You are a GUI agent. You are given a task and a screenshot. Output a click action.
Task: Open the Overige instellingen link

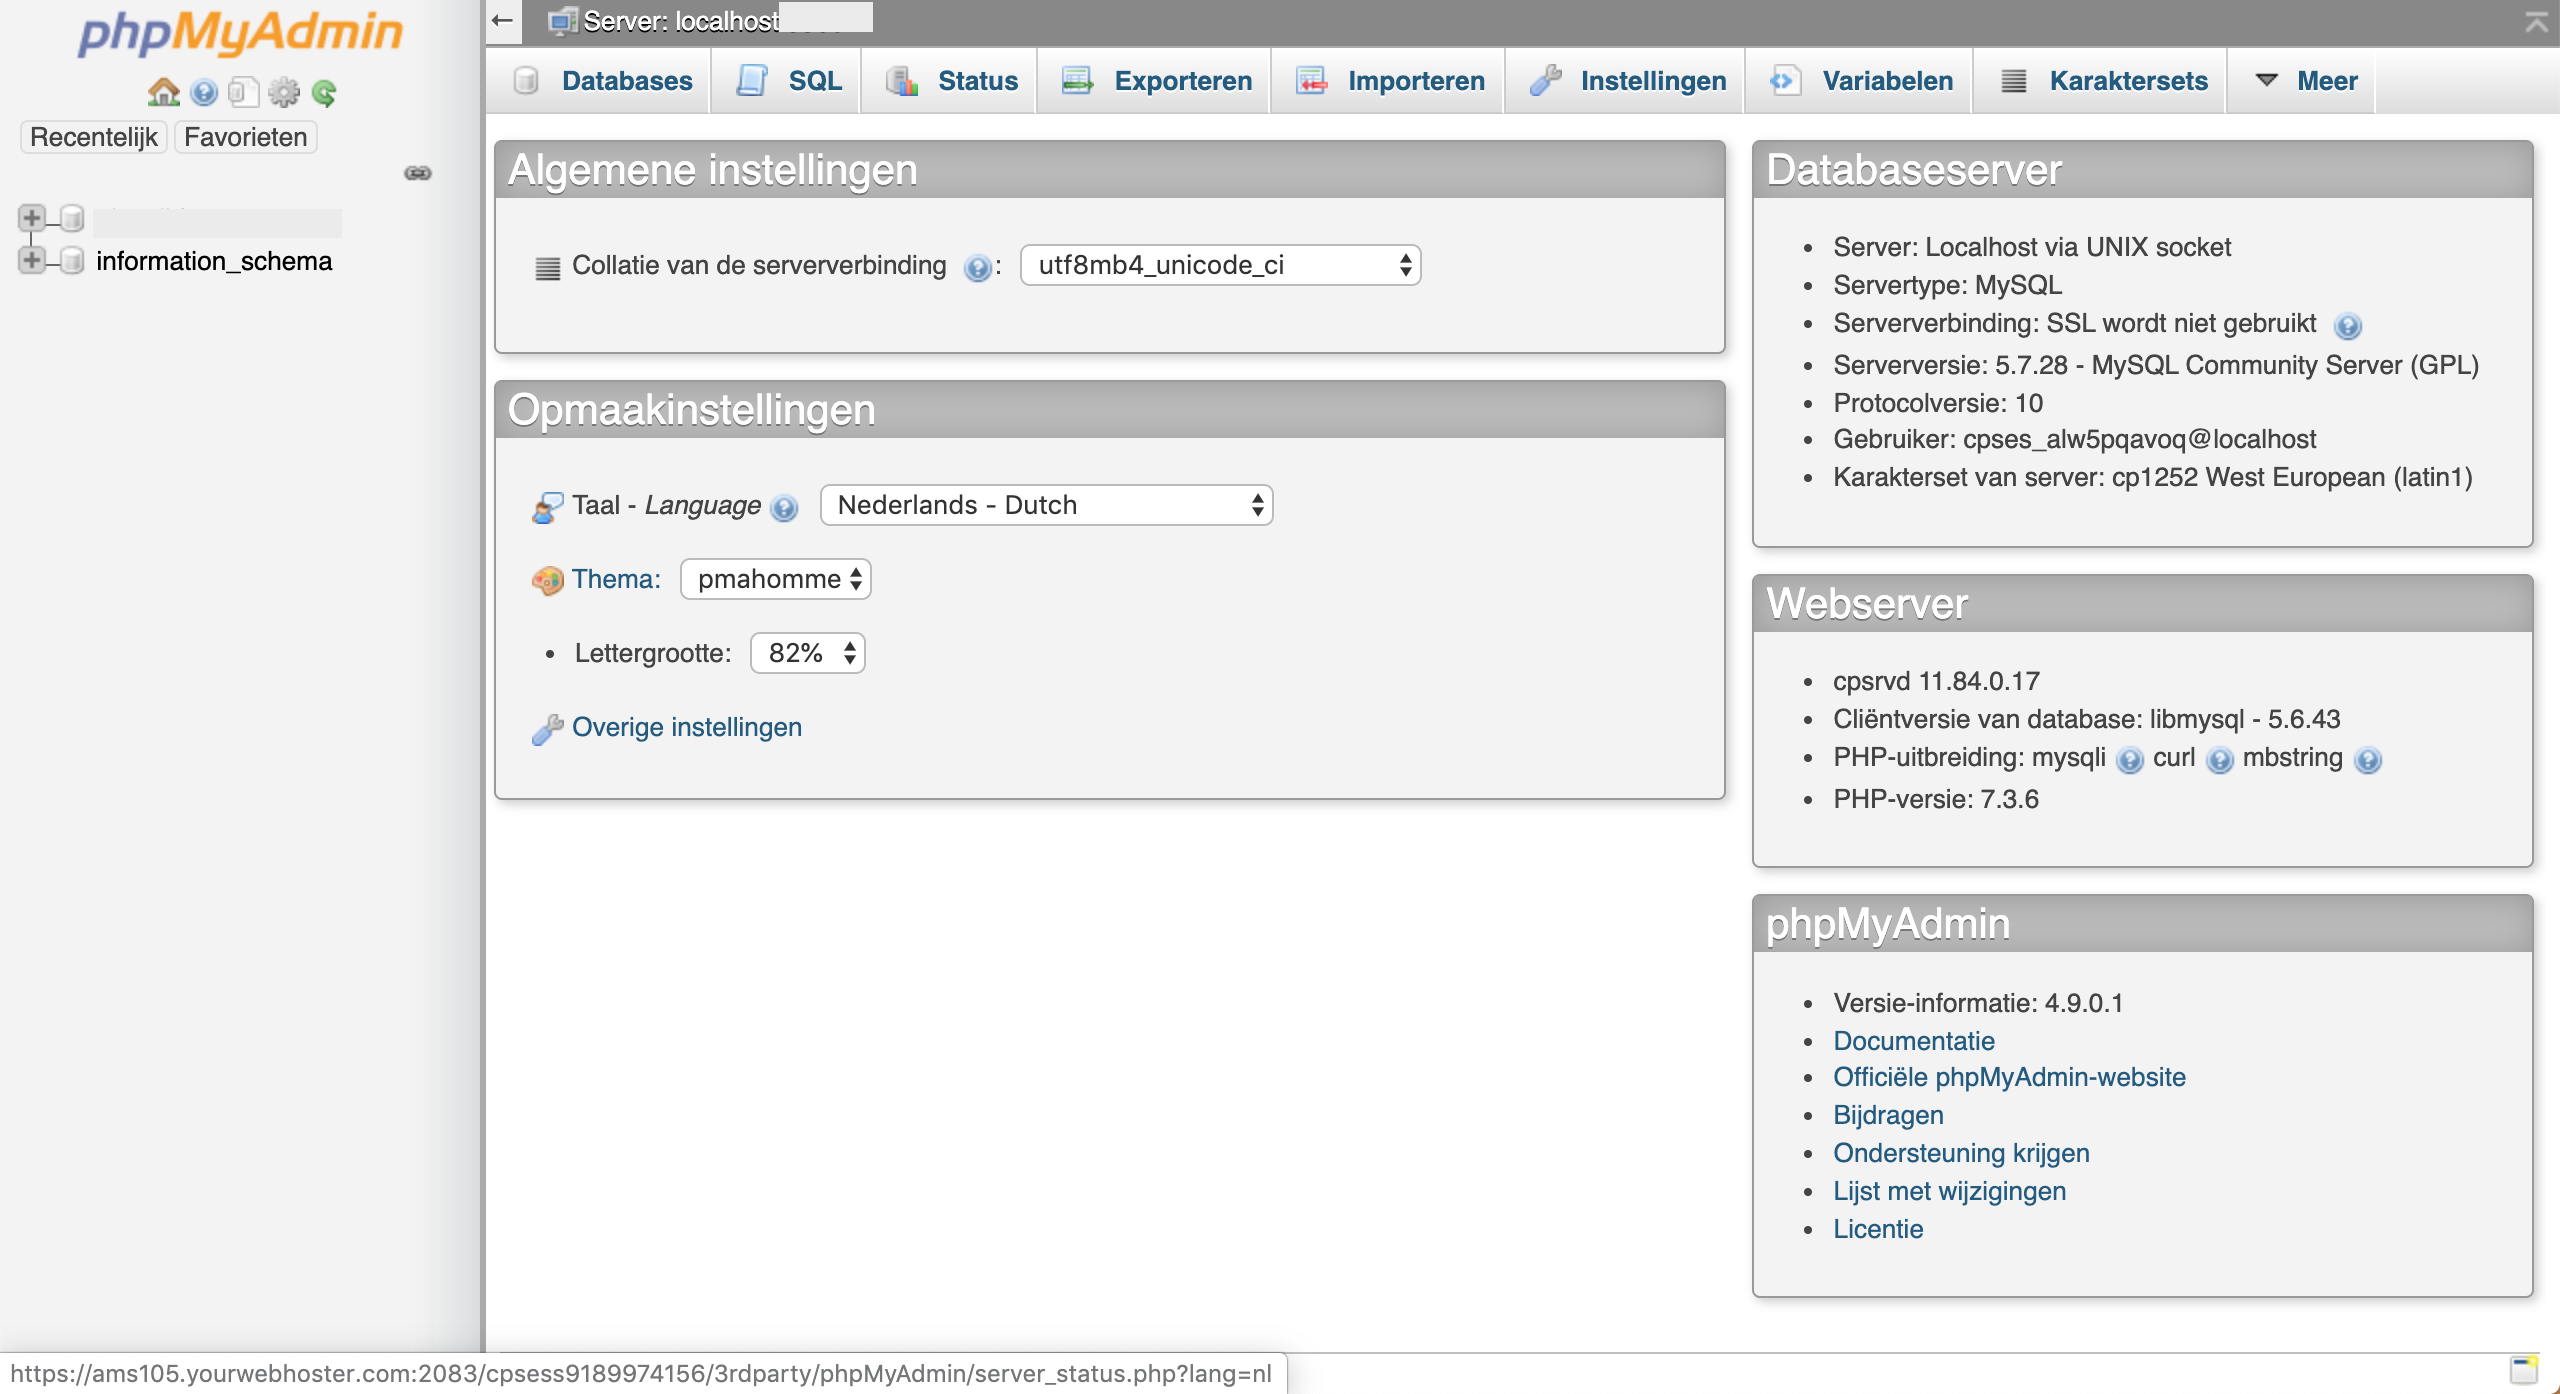(x=687, y=727)
